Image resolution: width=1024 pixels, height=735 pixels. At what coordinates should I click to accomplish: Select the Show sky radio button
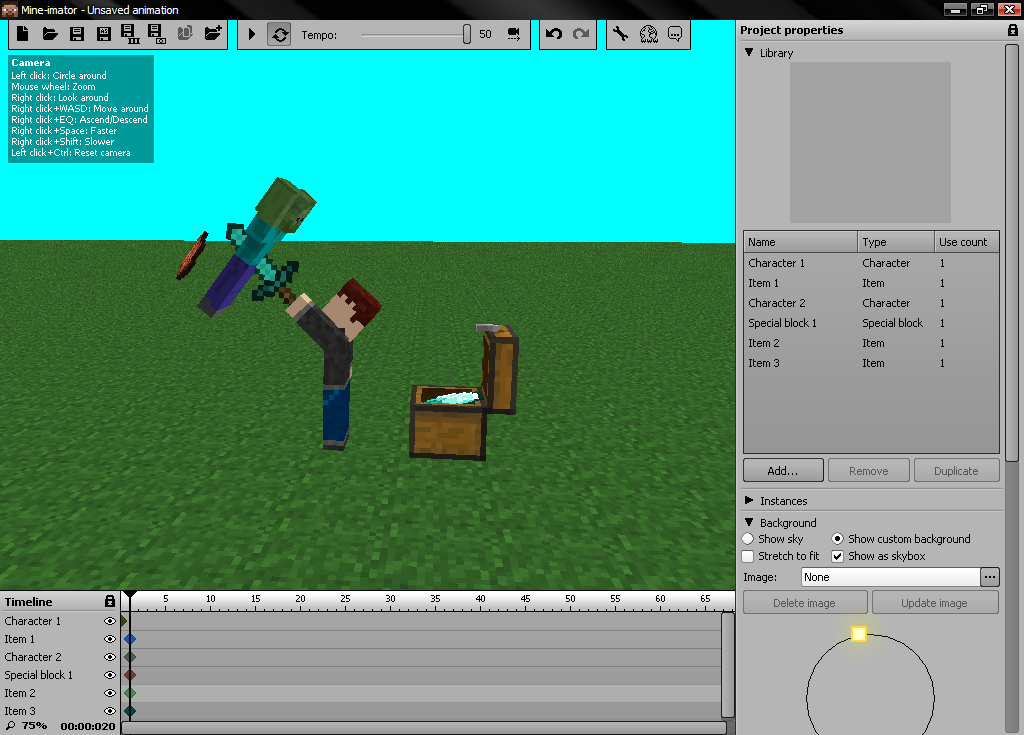click(748, 539)
